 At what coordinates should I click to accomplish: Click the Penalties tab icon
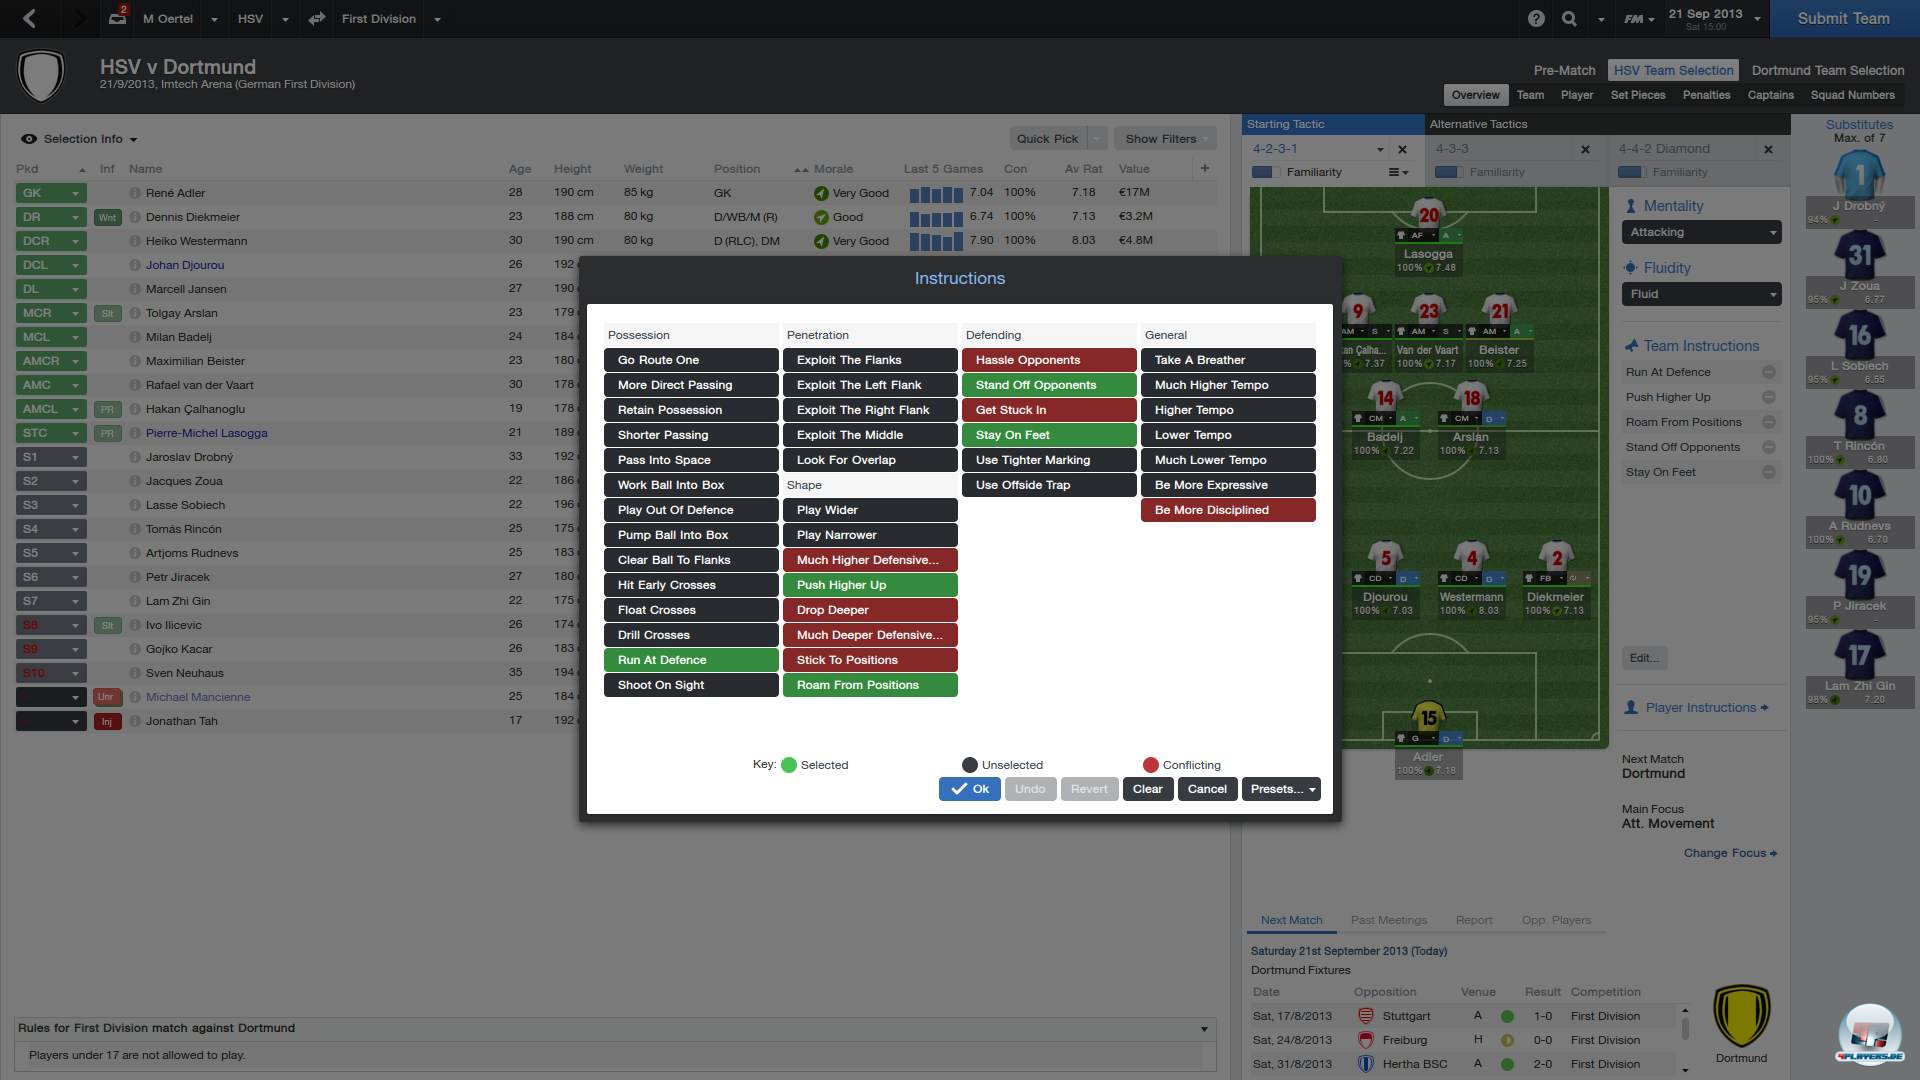1706,94
